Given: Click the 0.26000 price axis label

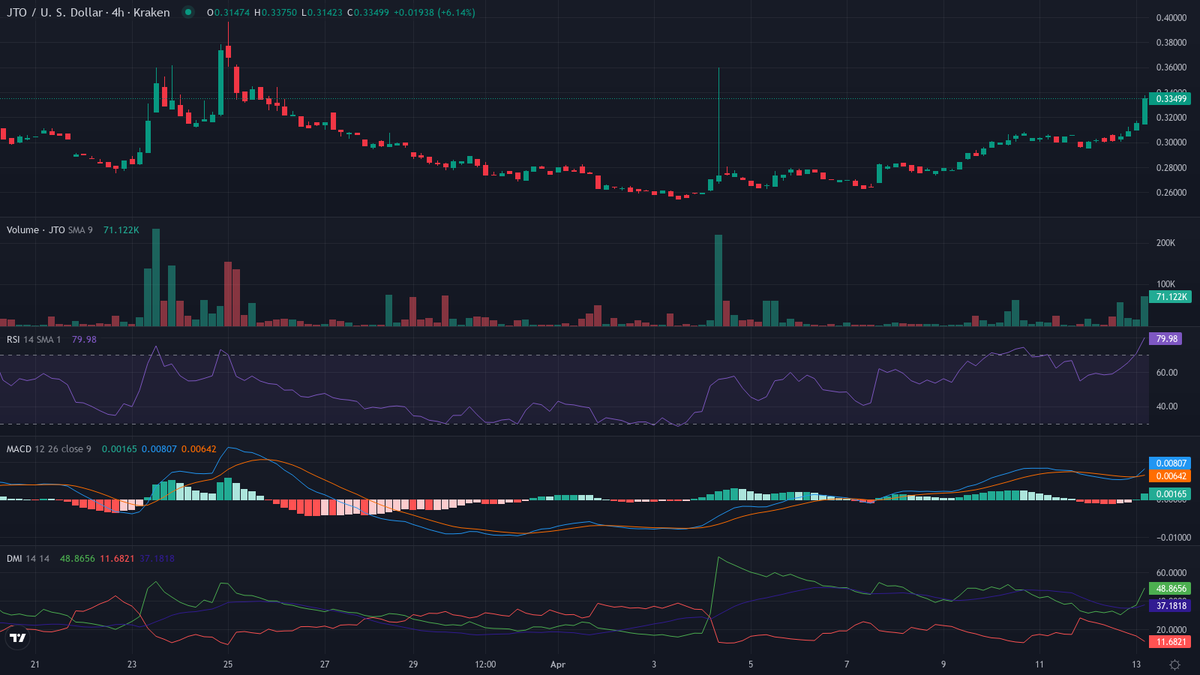Looking at the screenshot, I should coord(1170,192).
